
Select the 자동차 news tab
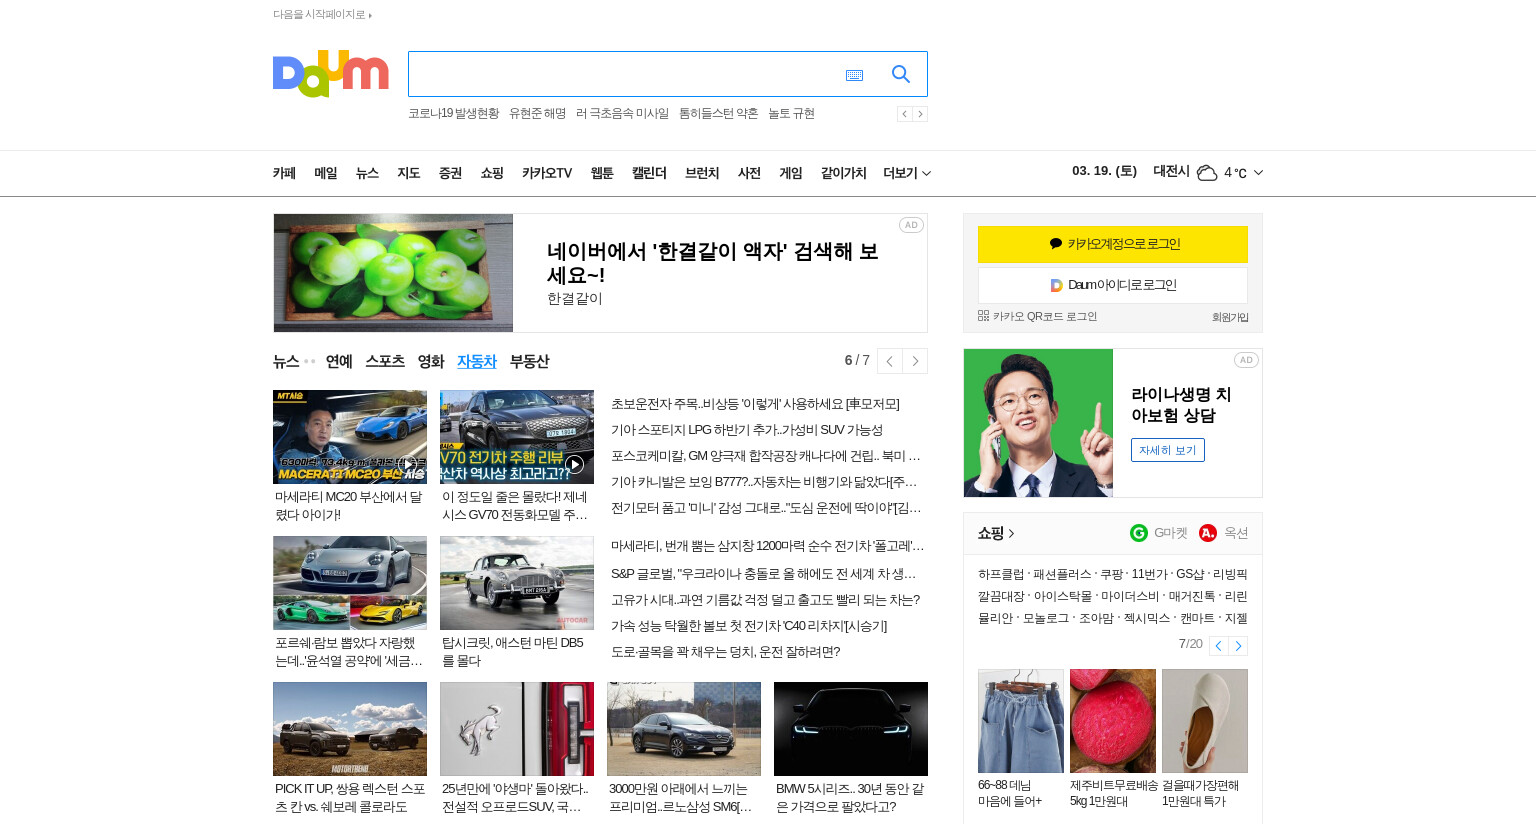pyautogui.click(x=477, y=361)
